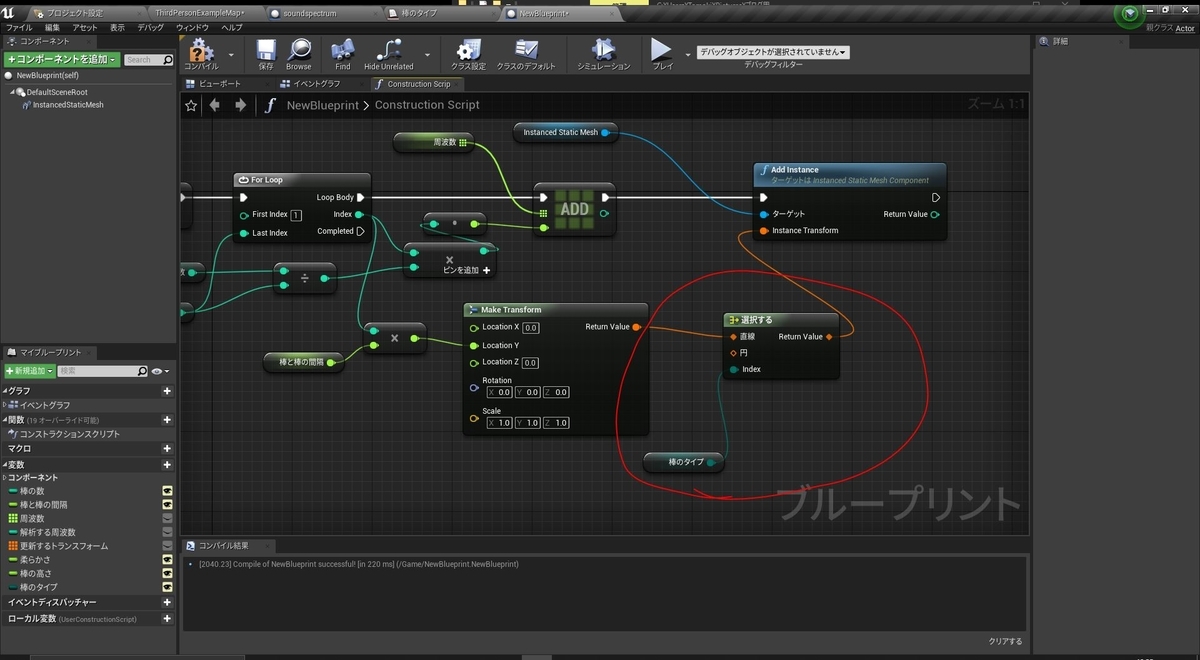Image resolution: width=1200 pixels, height=660 pixels.
Task: Collapse the 変数 section
Action: point(4,464)
